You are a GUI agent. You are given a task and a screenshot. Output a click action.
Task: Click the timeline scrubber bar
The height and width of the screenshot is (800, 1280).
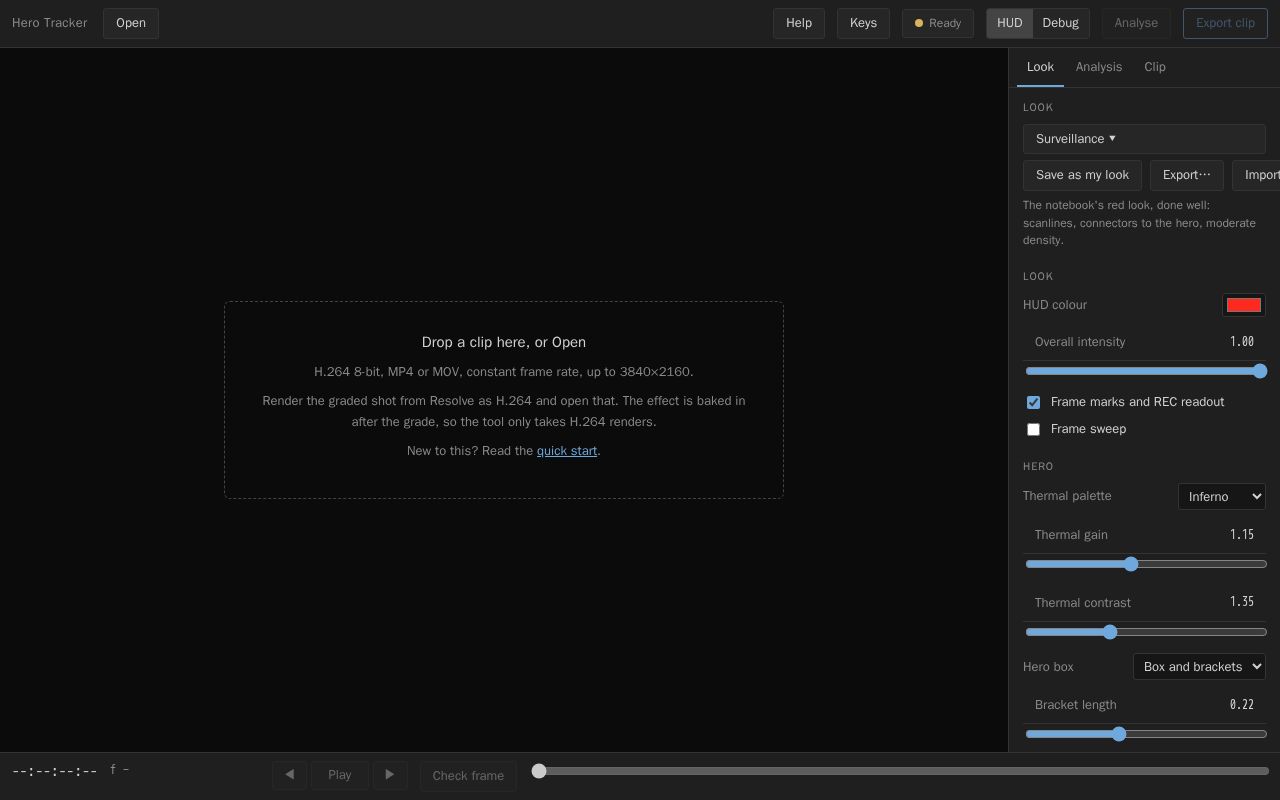[x=901, y=771]
